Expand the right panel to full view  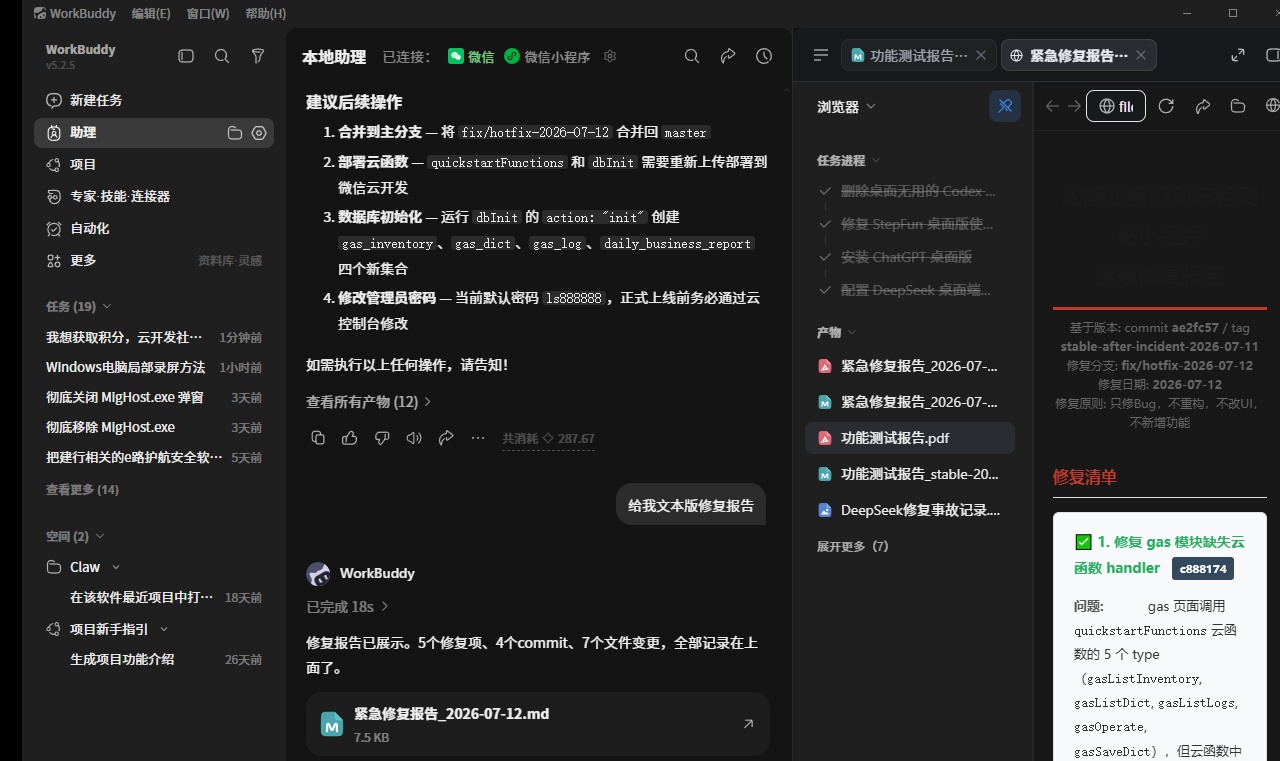[1238, 55]
